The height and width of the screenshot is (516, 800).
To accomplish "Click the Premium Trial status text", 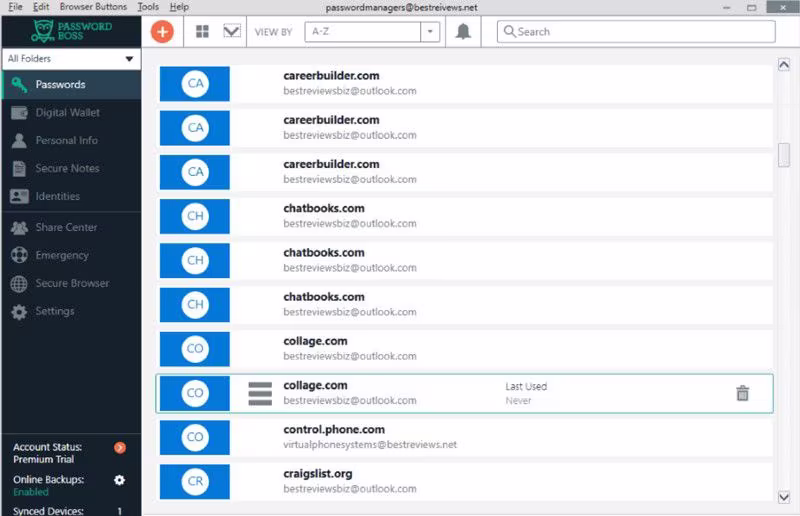I will click(x=43, y=459).
